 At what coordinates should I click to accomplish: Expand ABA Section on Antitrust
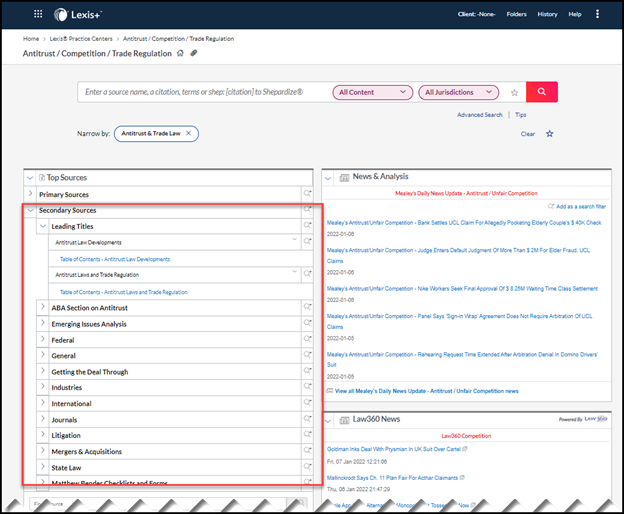point(43,307)
